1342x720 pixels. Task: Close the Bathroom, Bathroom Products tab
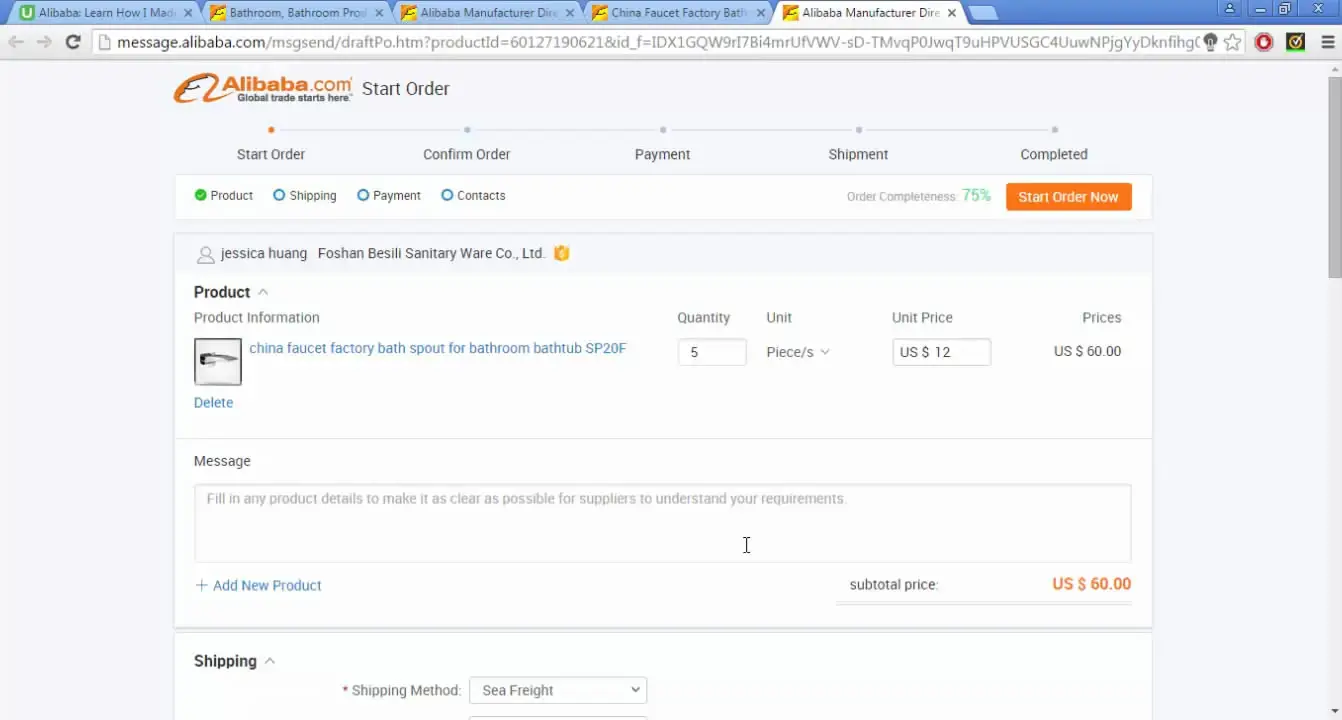379,13
